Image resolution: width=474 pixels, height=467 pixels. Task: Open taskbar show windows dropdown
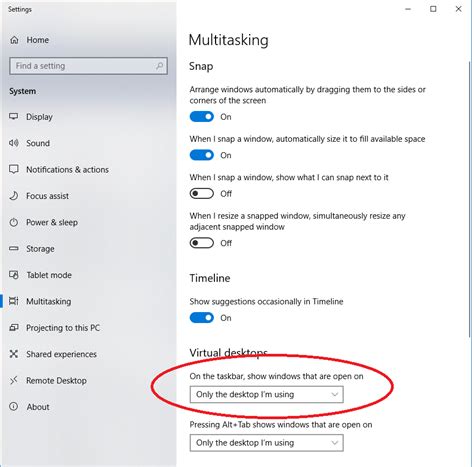266,394
